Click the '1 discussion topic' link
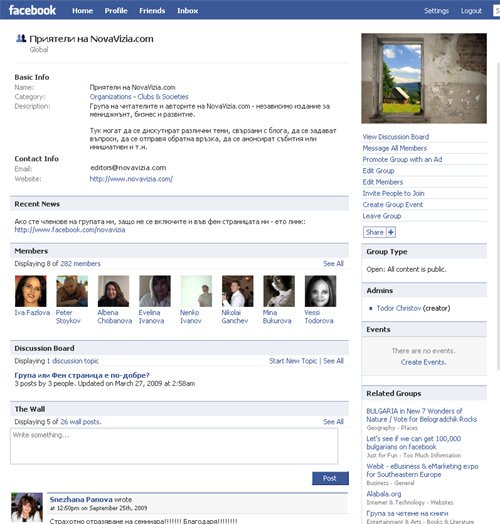Screen dimensions: 500x524 [x=73, y=361]
